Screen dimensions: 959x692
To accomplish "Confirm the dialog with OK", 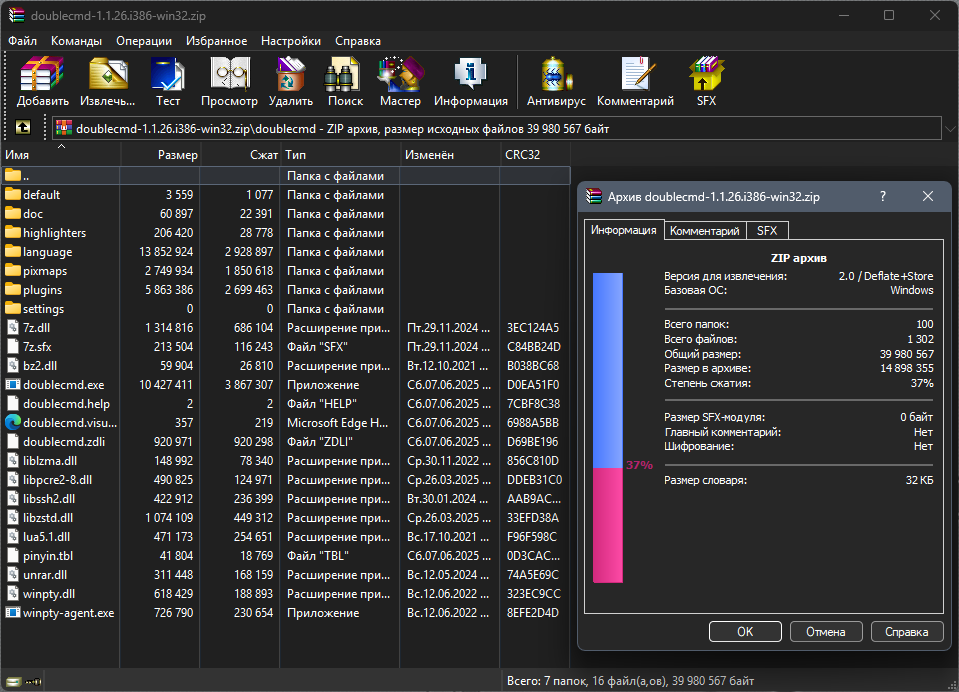I will [745, 631].
